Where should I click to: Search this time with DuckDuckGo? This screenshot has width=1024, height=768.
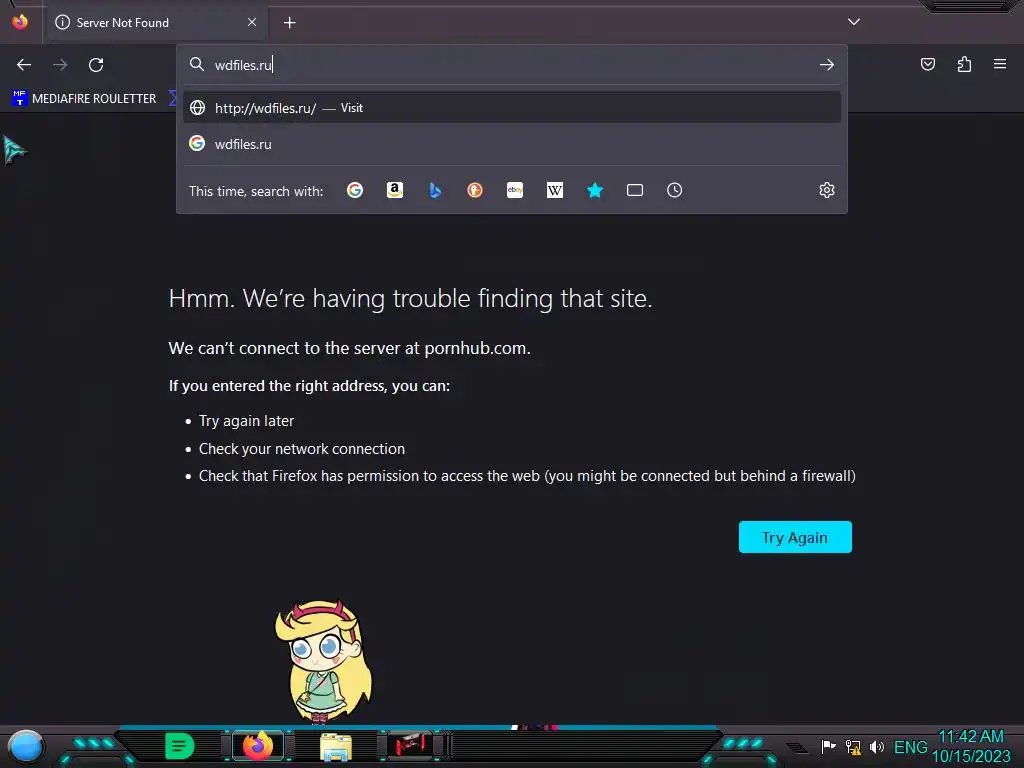pos(475,190)
